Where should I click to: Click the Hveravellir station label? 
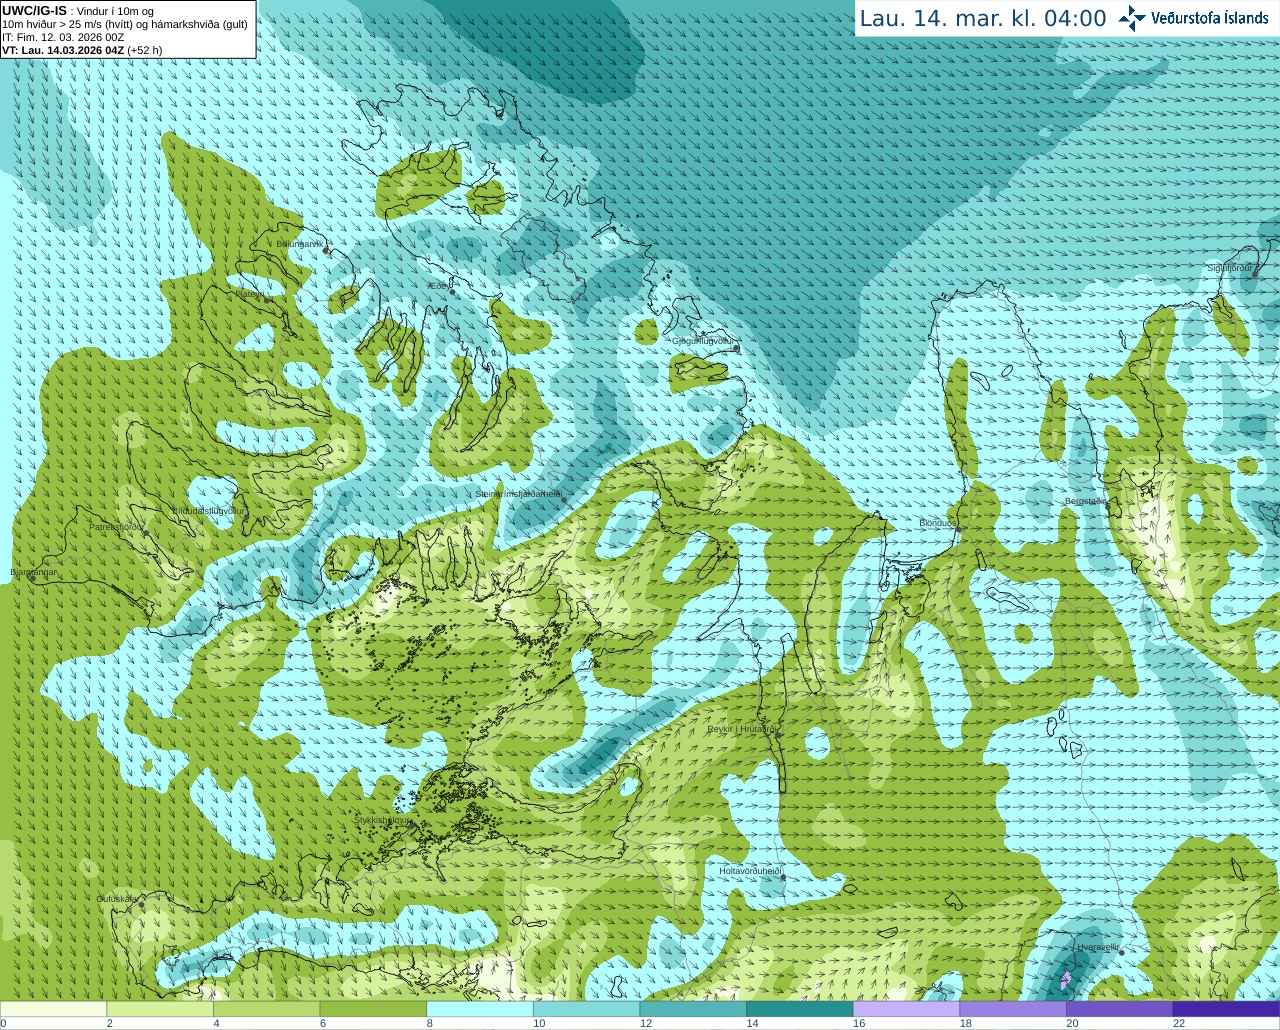click(x=1098, y=946)
